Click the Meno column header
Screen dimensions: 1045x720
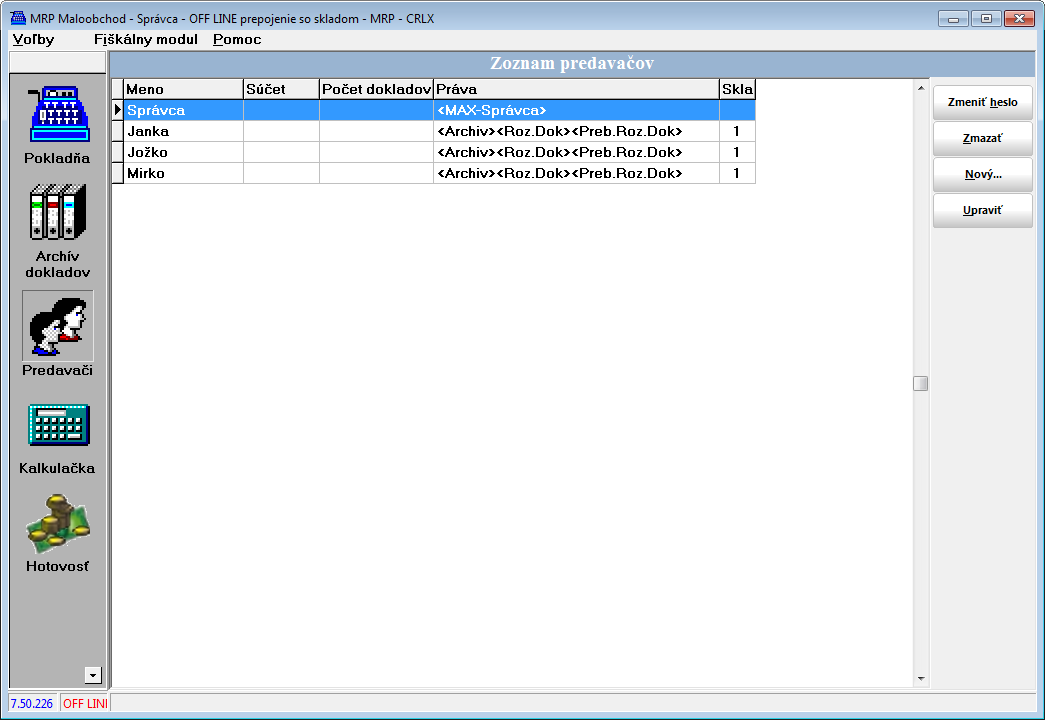(182, 89)
